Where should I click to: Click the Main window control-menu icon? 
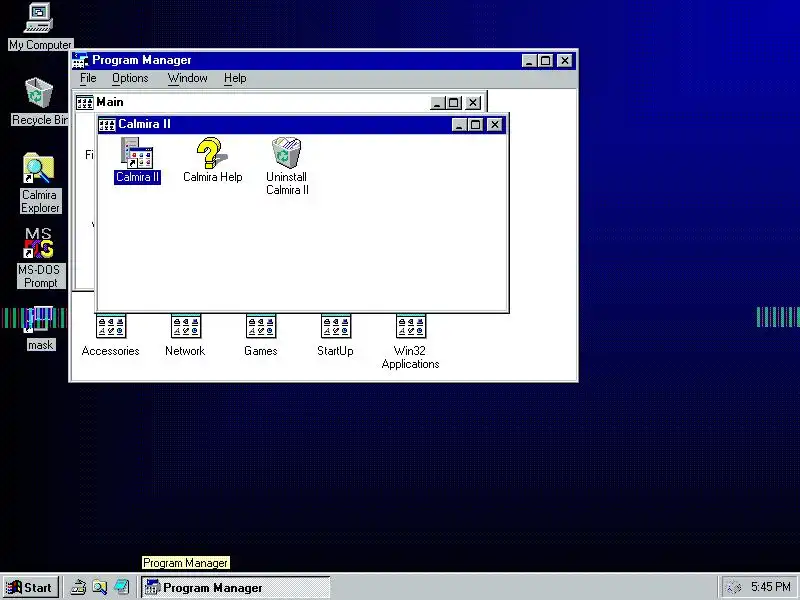(85, 103)
